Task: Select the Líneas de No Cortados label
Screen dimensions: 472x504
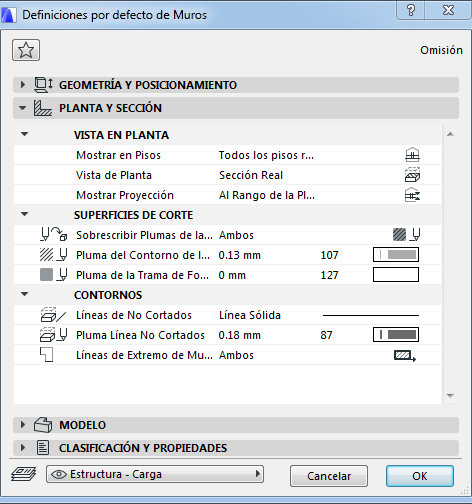Action: [x=134, y=315]
